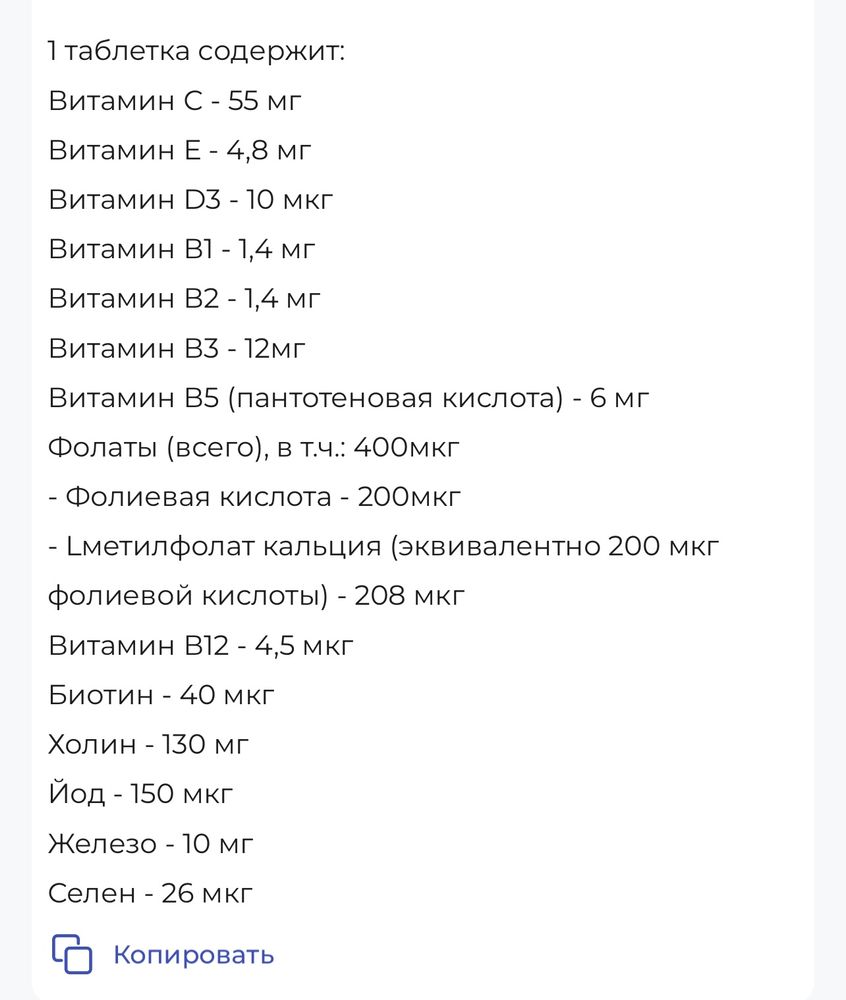Select the Витамин B12 - 4,5 мкг line
Image resolution: width=846 pixels, height=1000 pixels.
pyautogui.click(x=200, y=644)
